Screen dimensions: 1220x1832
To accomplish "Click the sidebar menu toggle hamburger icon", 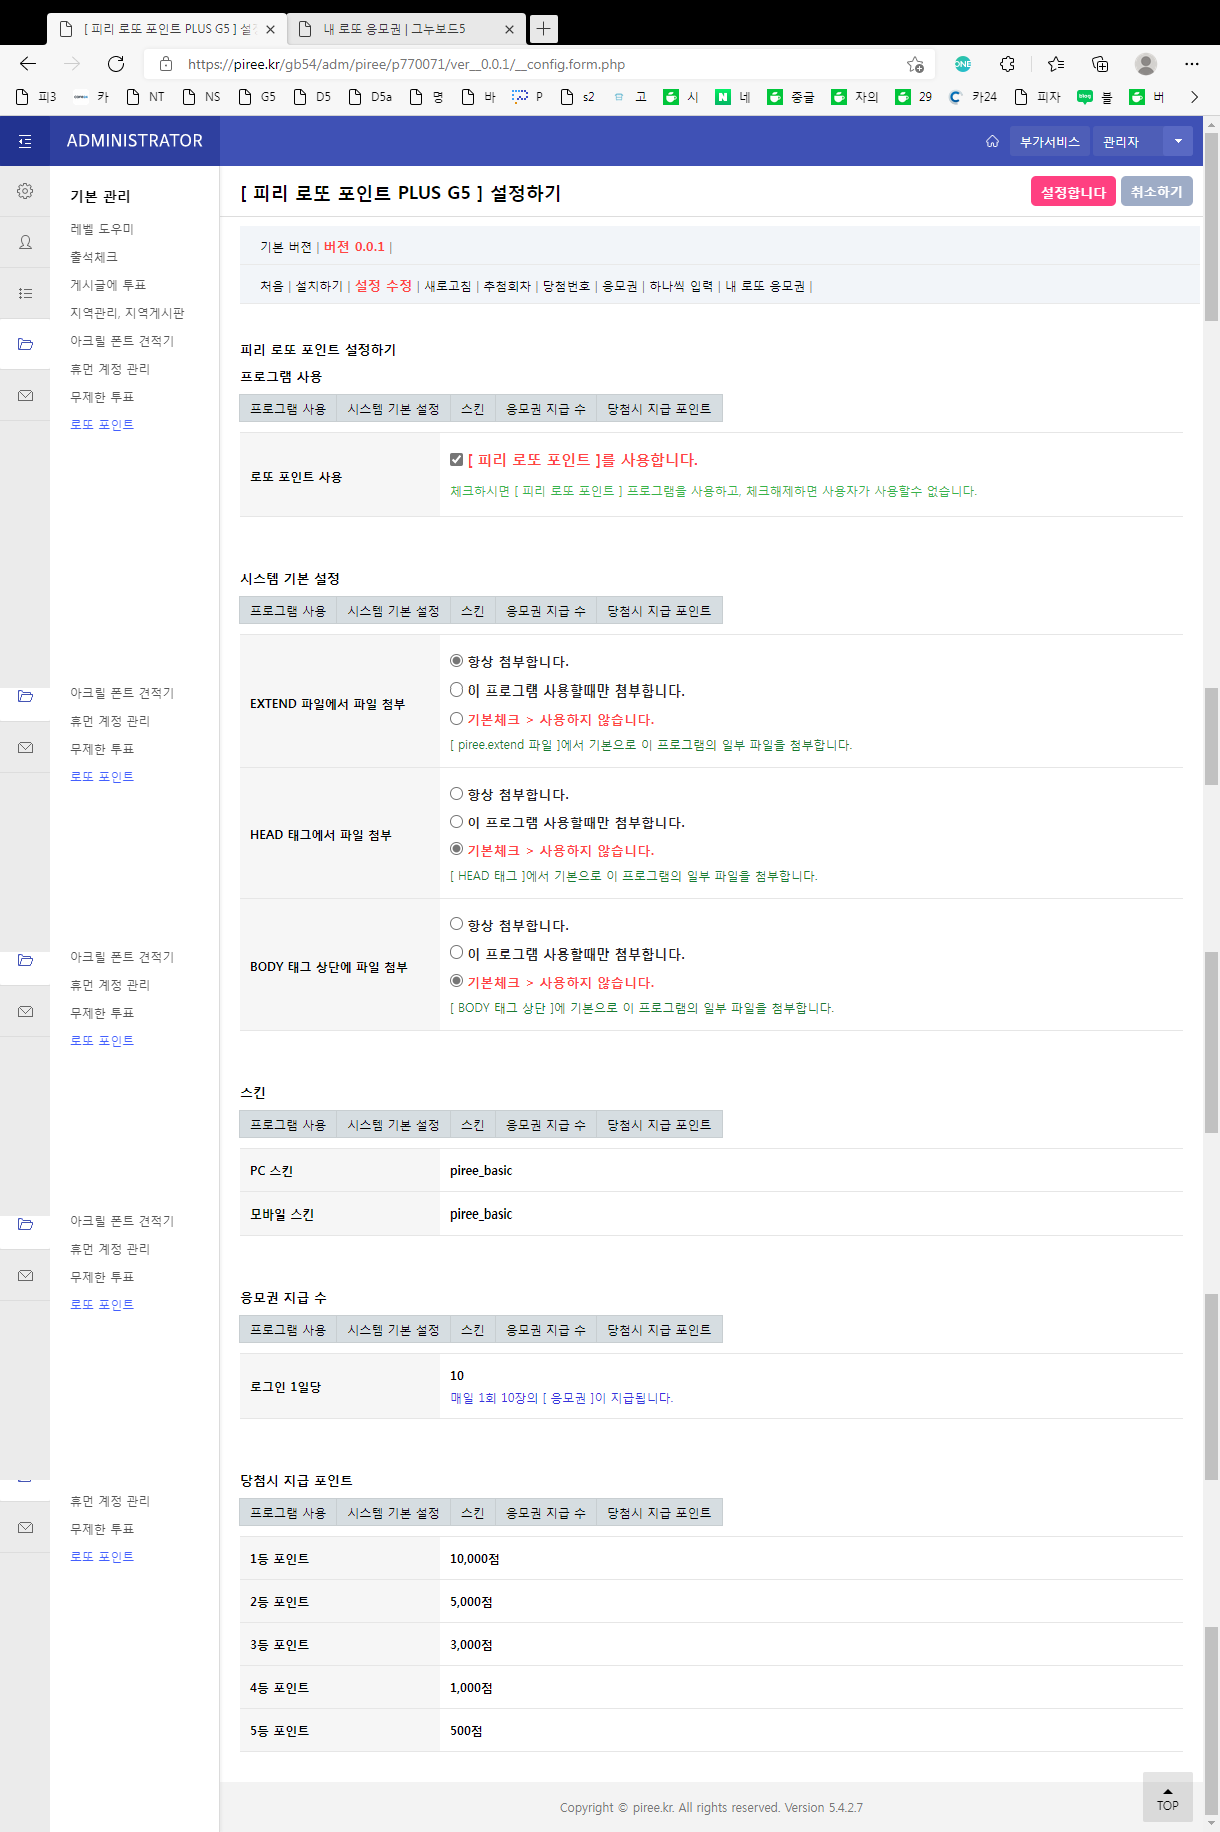I will click(x=25, y=142).
